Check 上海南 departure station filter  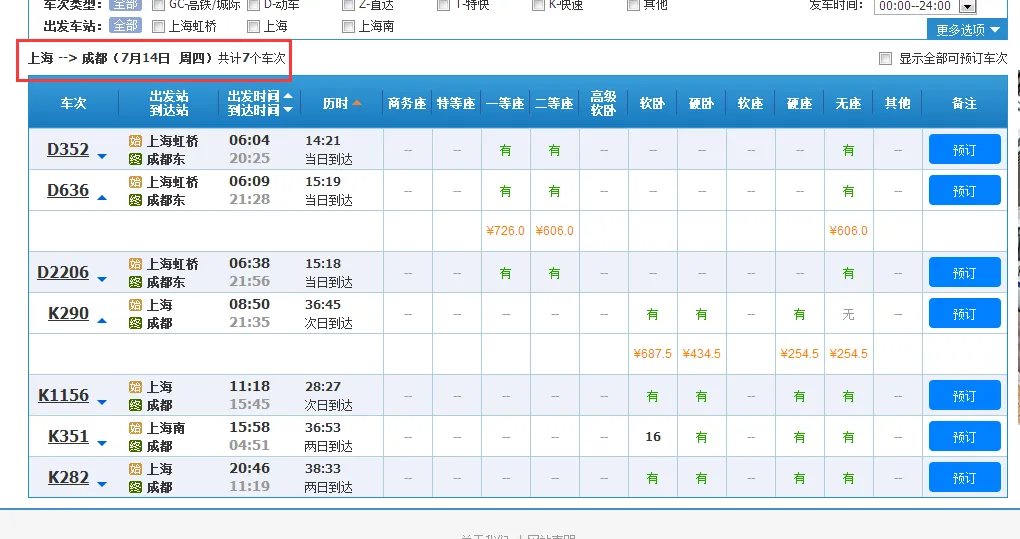pos(348,26)
